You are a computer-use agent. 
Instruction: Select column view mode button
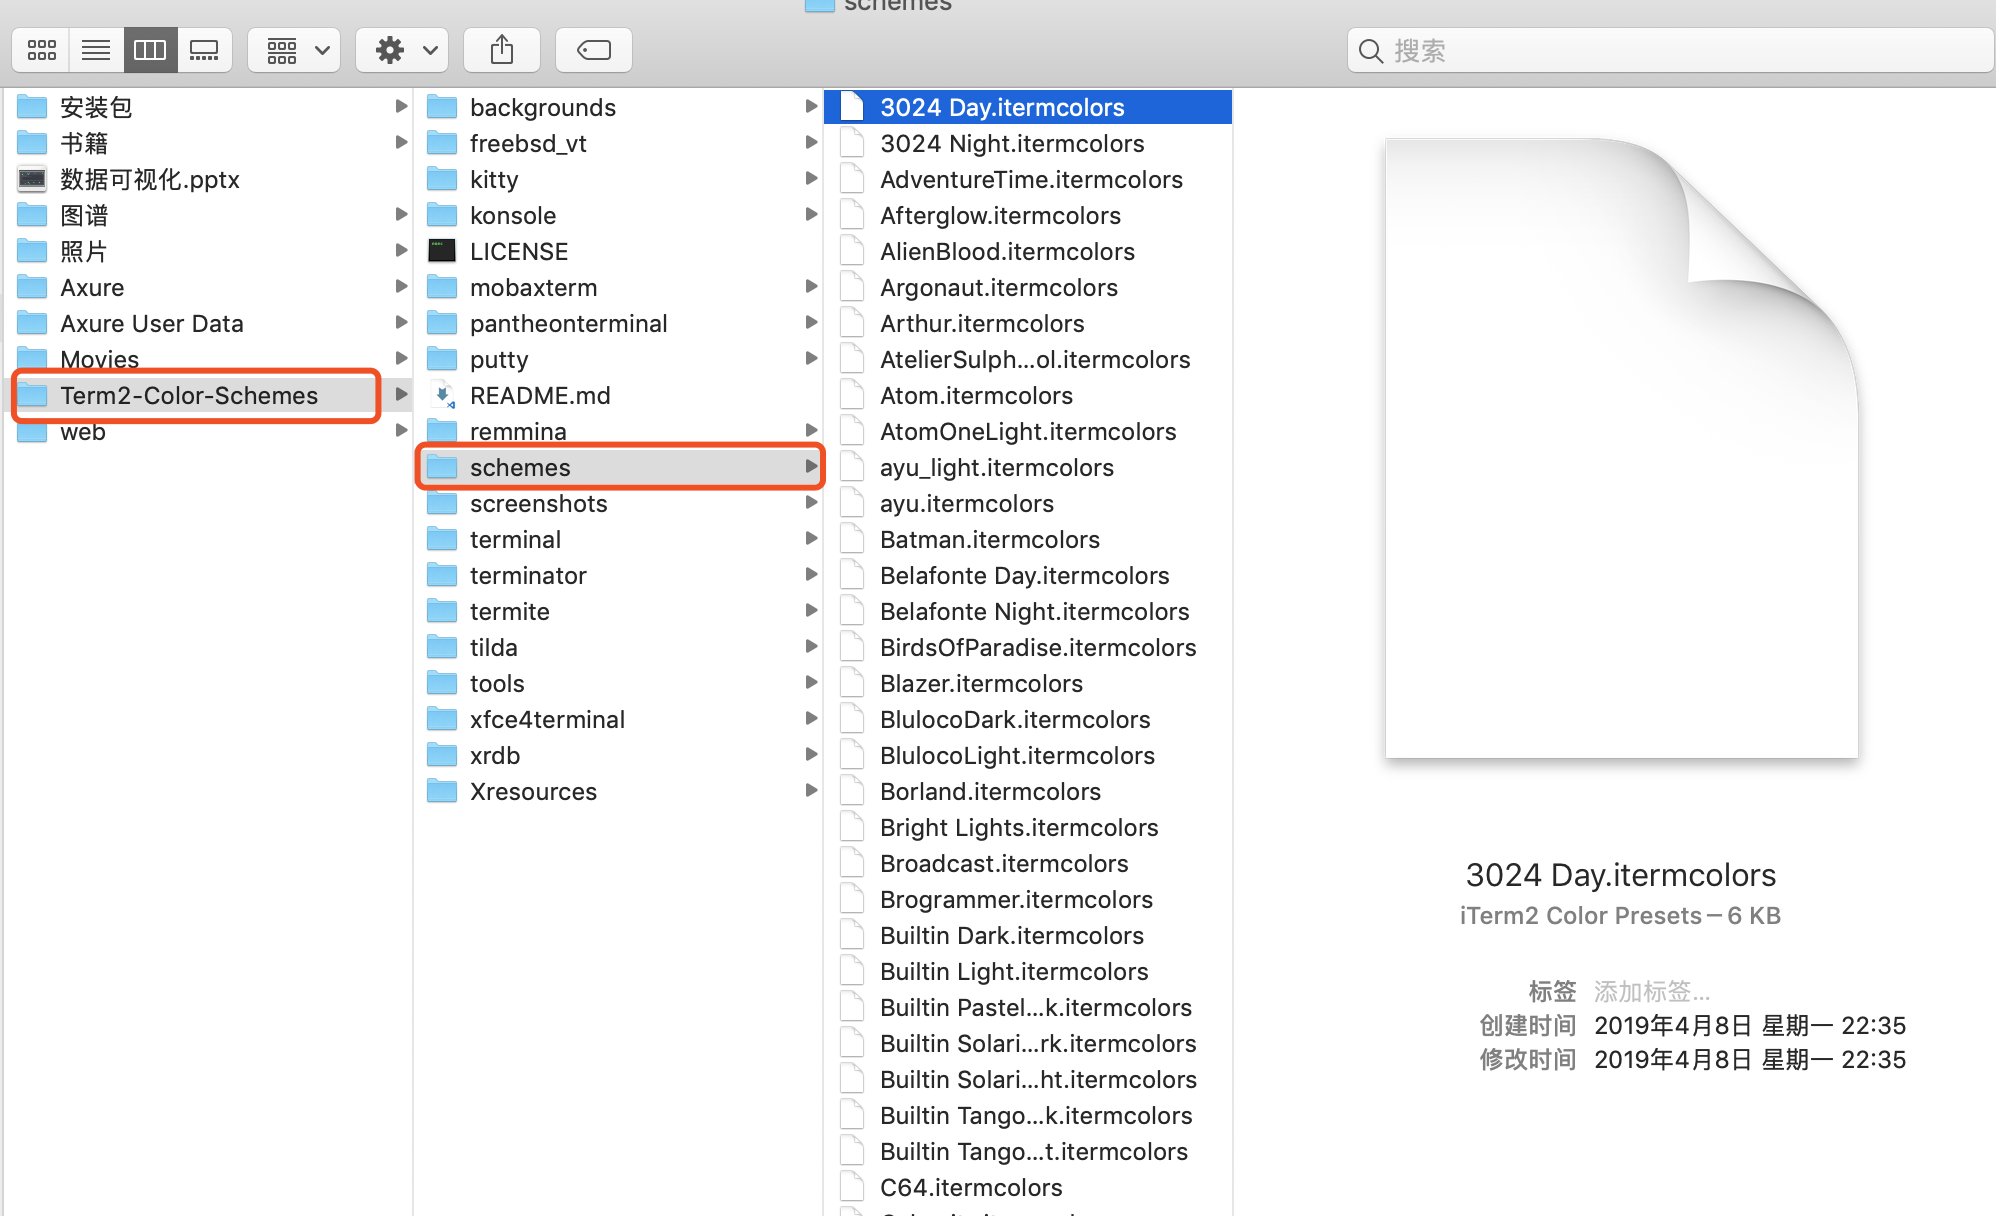pyautogui.click(x=150, y=50)
